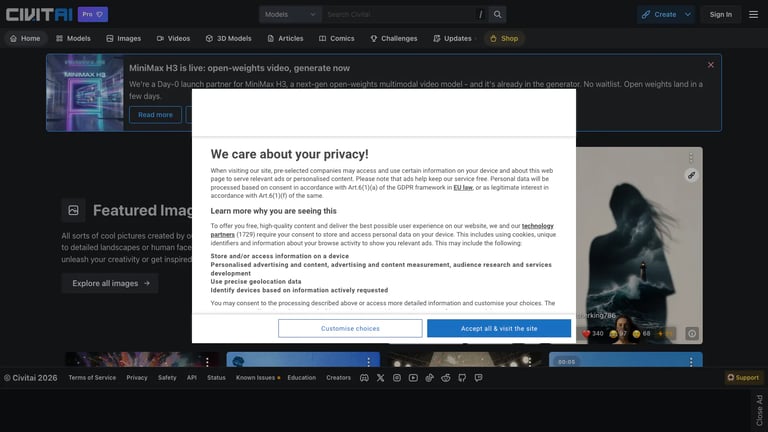Expand the Create dropdown chevron

click(x=688, y=14)
